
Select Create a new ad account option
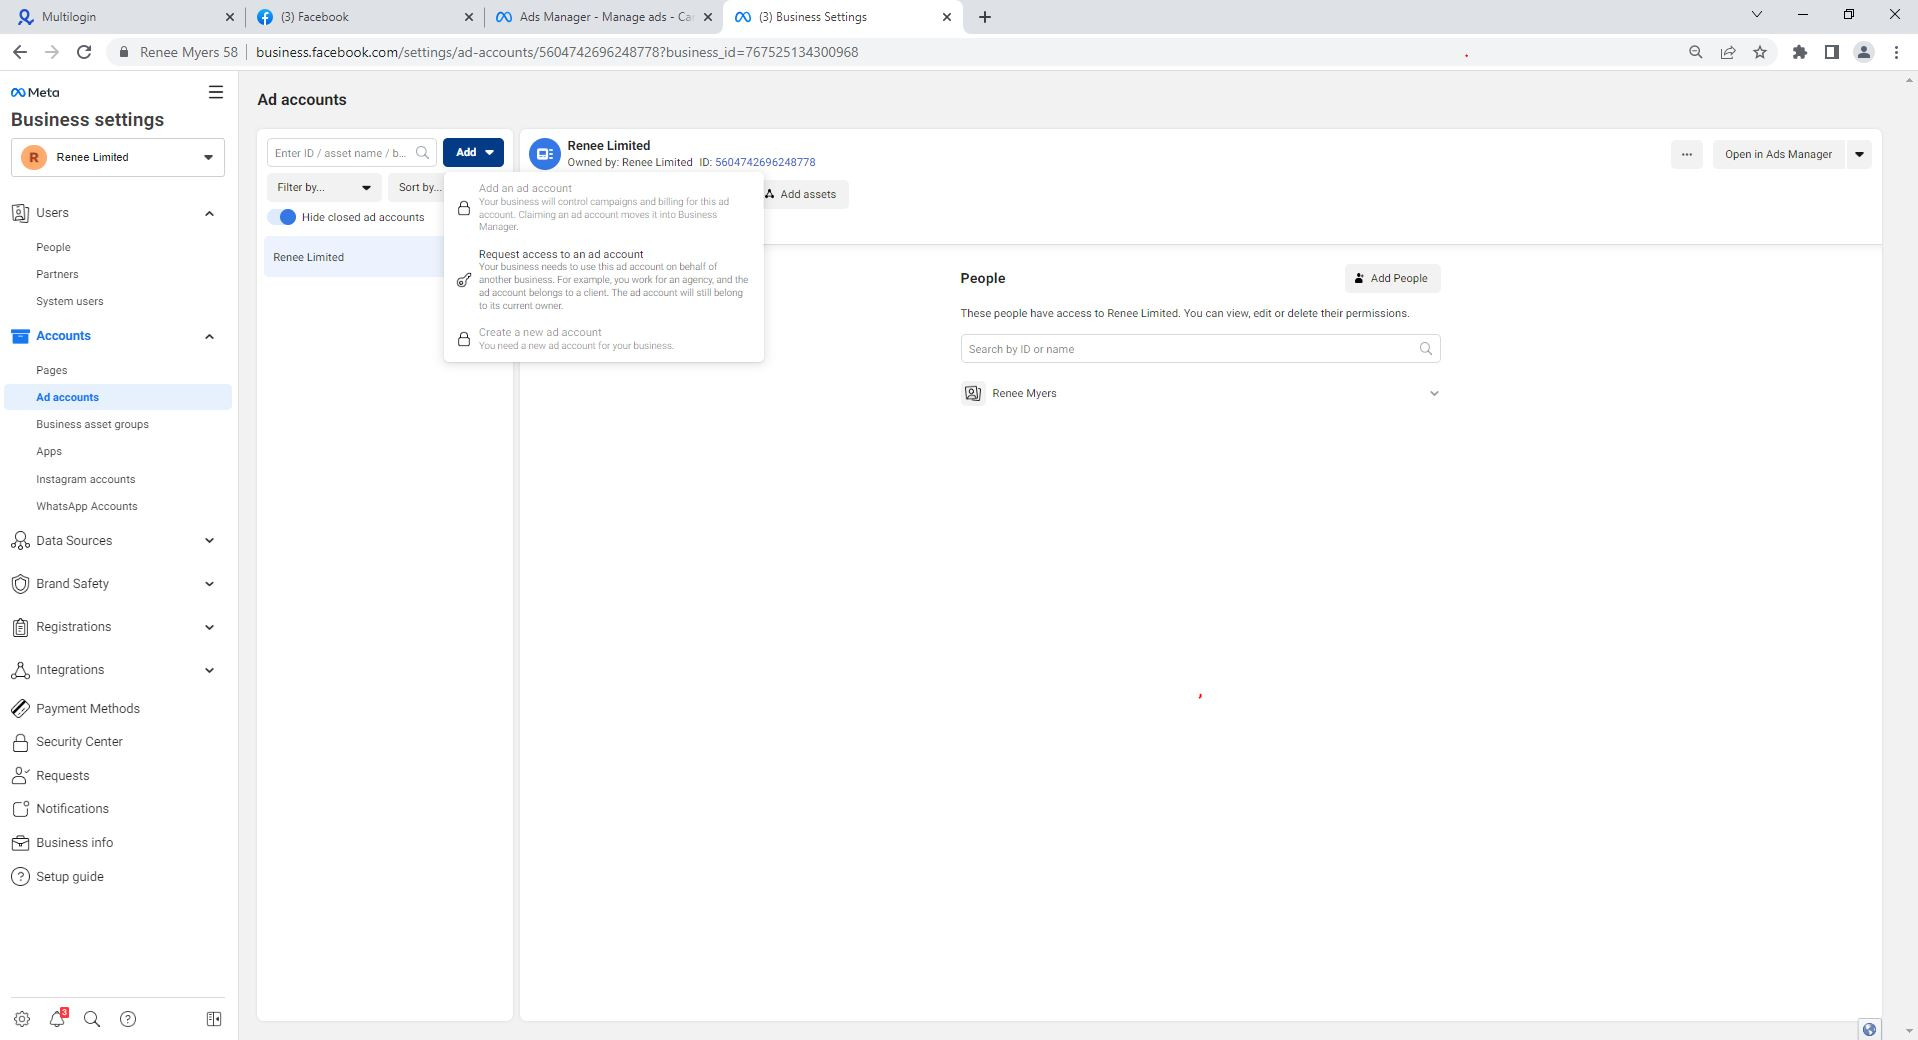pyautogui.click(x=603, y=339)
